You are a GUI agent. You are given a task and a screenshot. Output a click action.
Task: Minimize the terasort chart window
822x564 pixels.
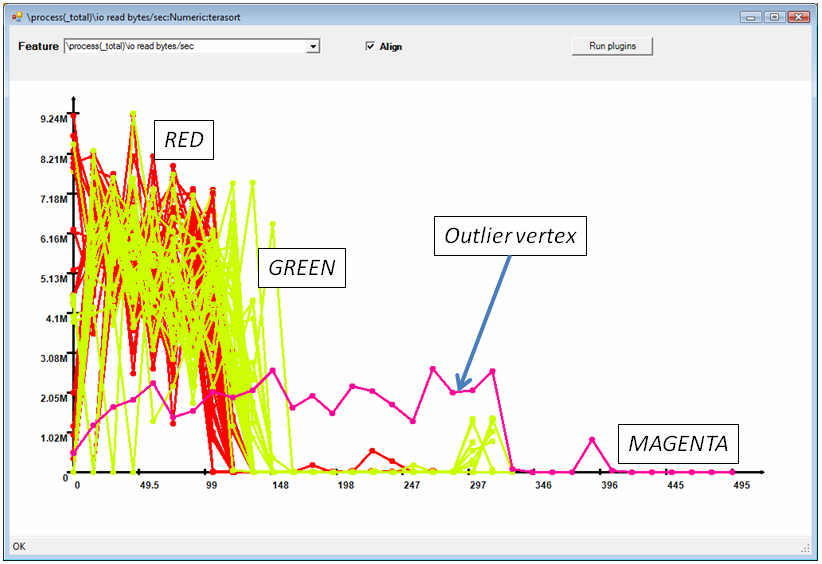pos(751,17)
